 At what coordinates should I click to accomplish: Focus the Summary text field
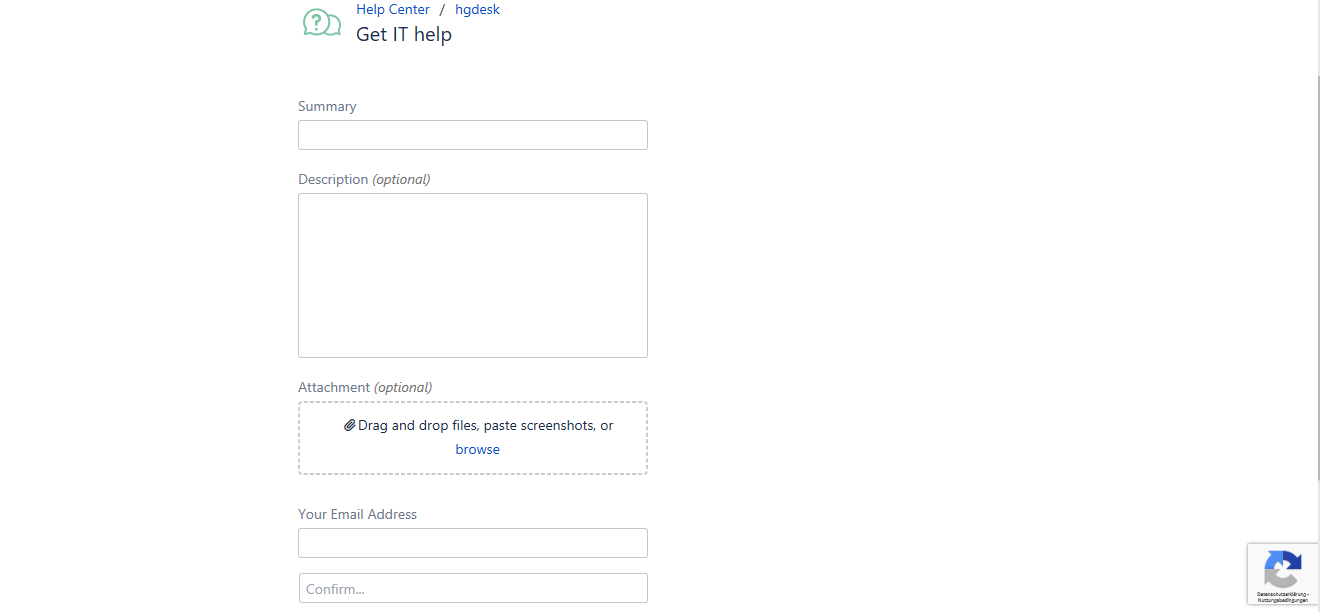[473, 135]
